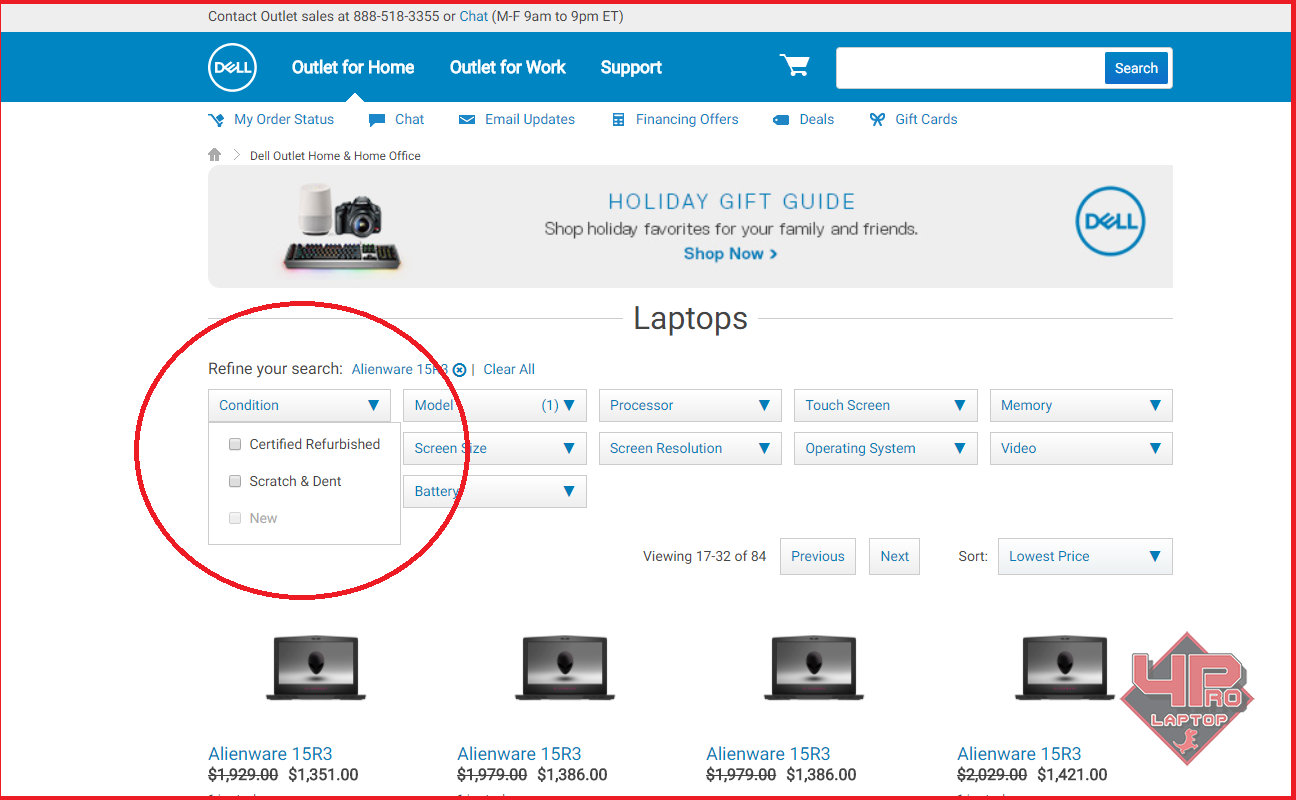The height and width of the screenshot is (800, 1296).
Task: Click the Chat link in the contact bar
Action: (474, 17)
